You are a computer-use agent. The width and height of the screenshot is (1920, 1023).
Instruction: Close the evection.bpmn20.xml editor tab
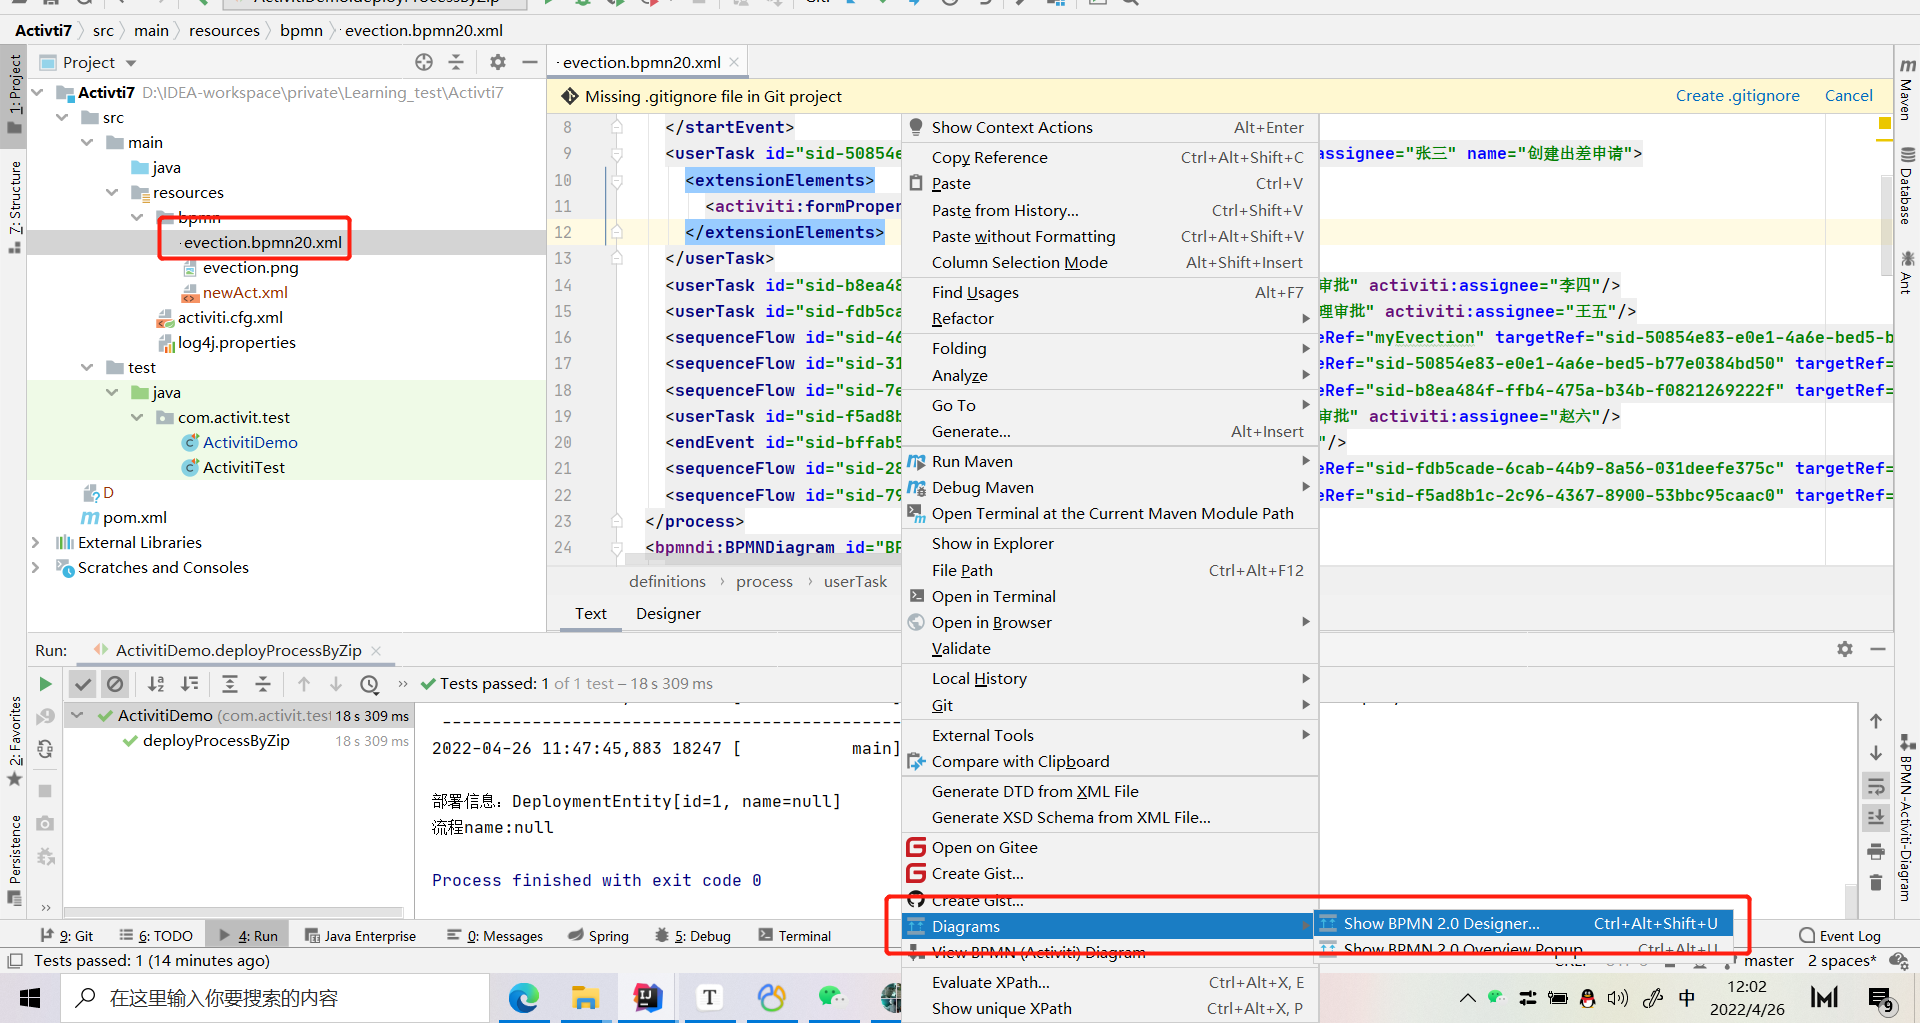(x=735, y=62)
